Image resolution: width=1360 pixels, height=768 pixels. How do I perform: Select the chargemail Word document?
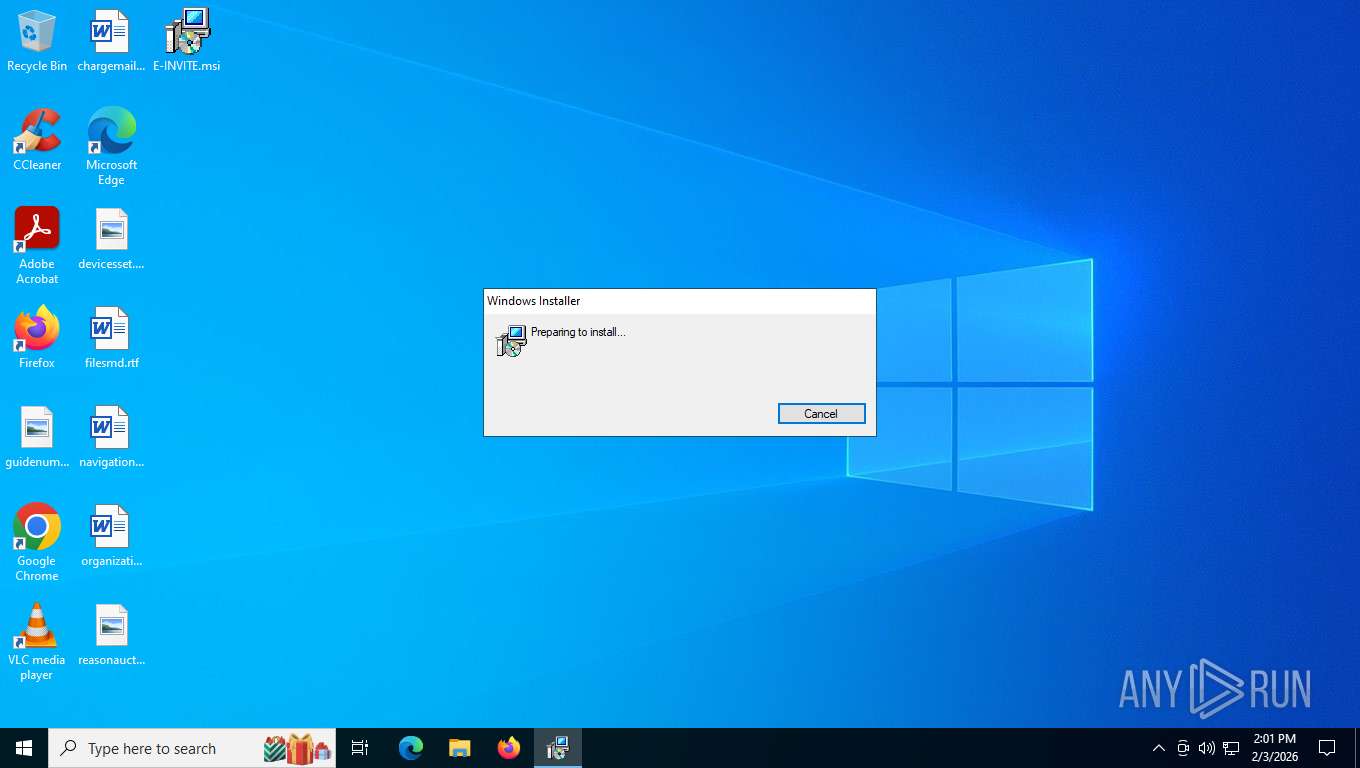pyautogui.click(x=111, y=42)
